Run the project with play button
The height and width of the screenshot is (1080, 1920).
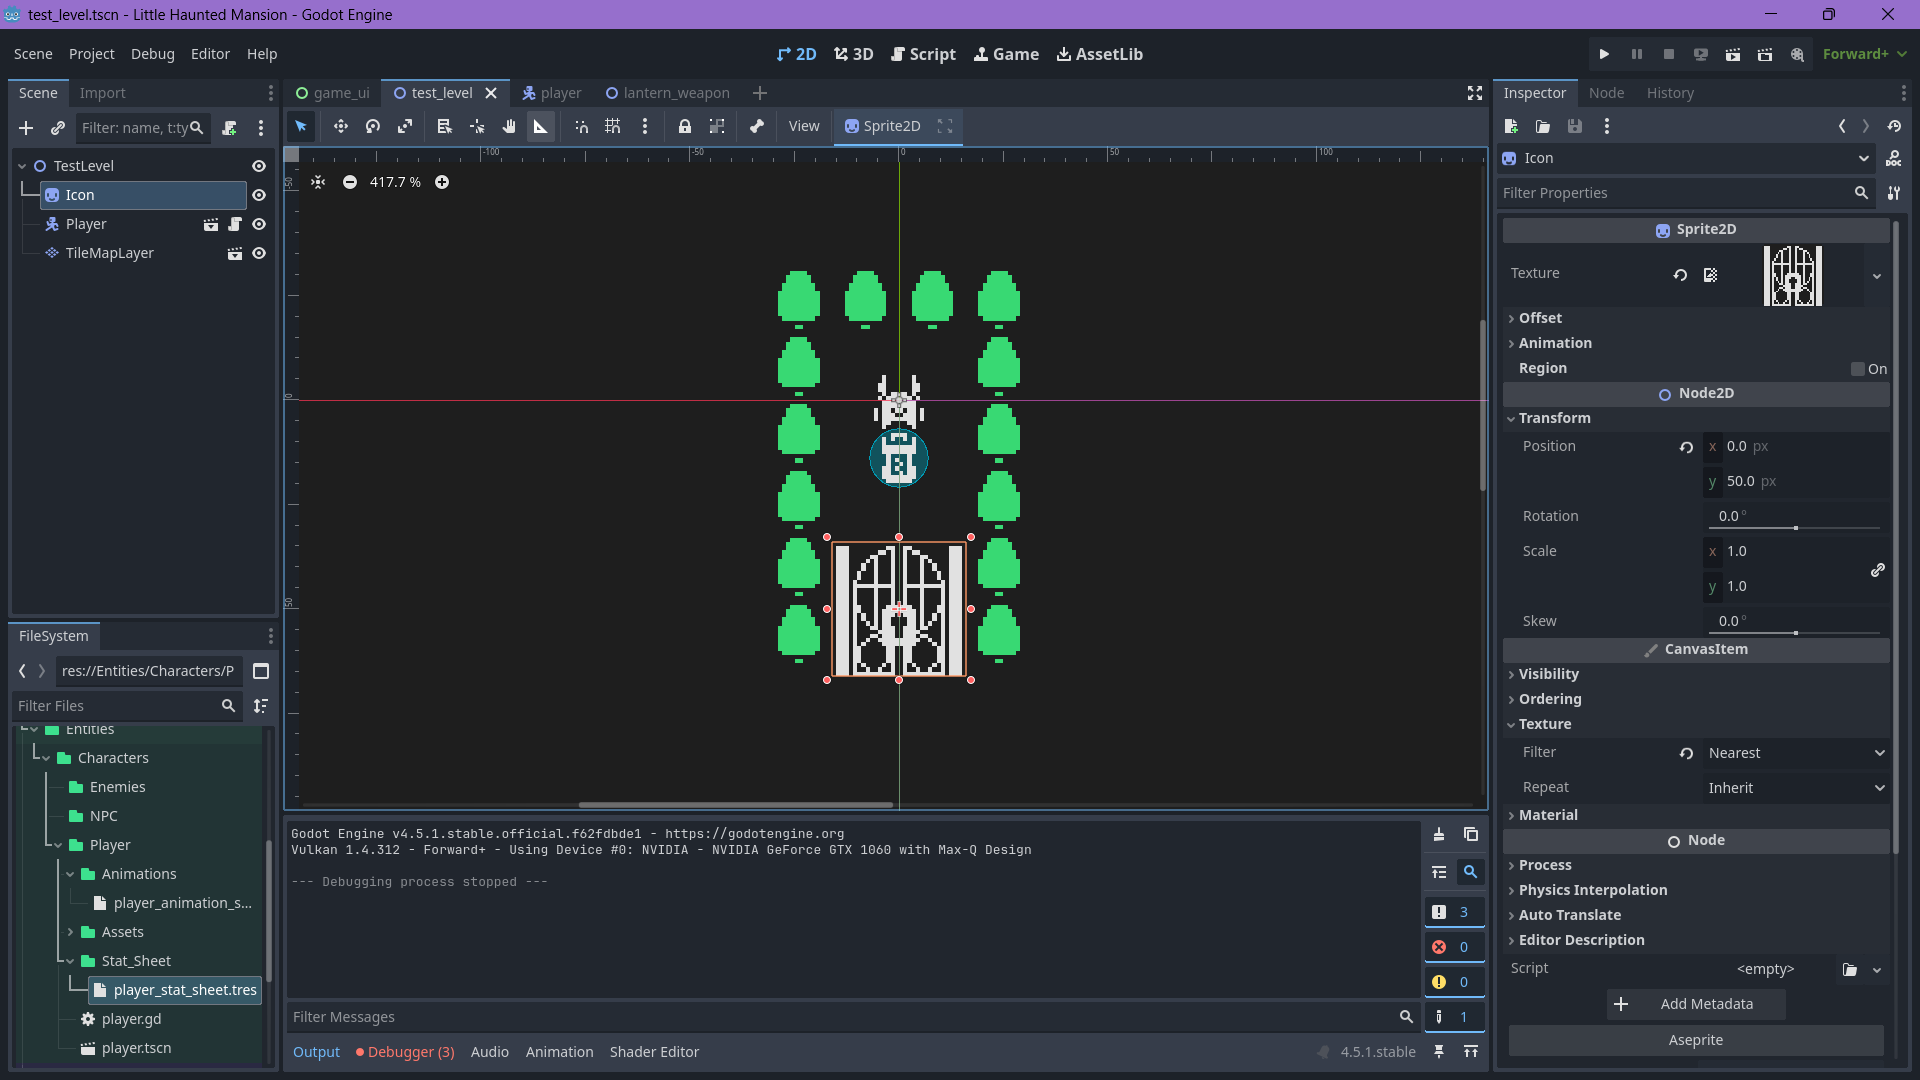pyautogui.click(x=1604, y=54)
